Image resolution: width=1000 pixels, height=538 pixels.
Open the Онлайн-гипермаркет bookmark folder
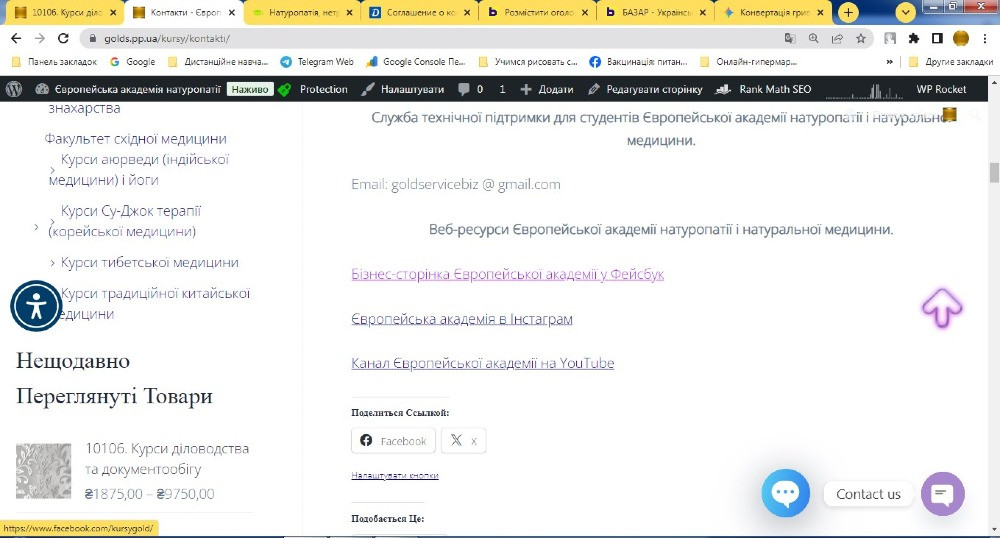tap(749, 62)
